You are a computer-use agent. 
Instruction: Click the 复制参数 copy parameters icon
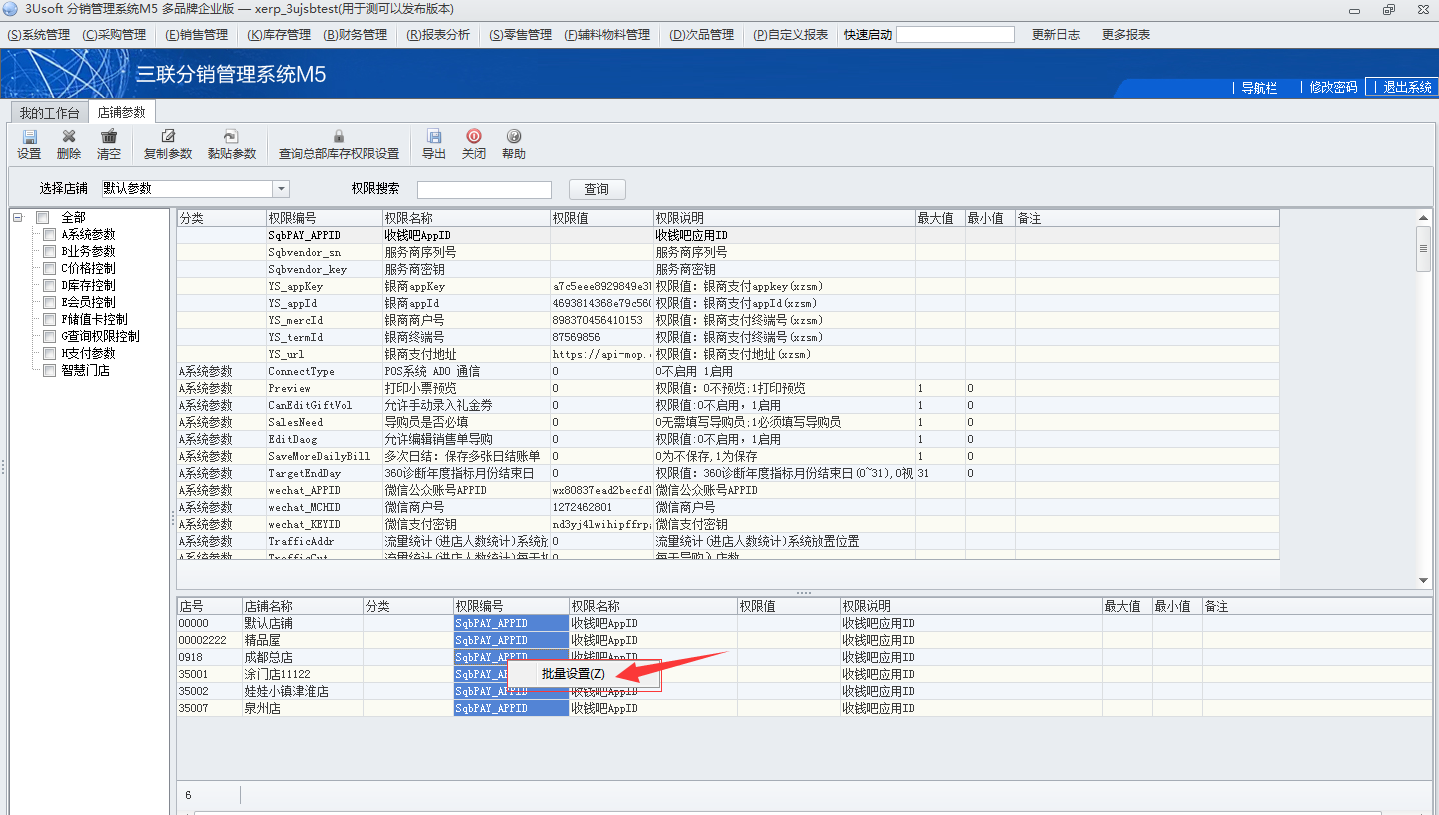pyautogui.click(x=168, y=137)
